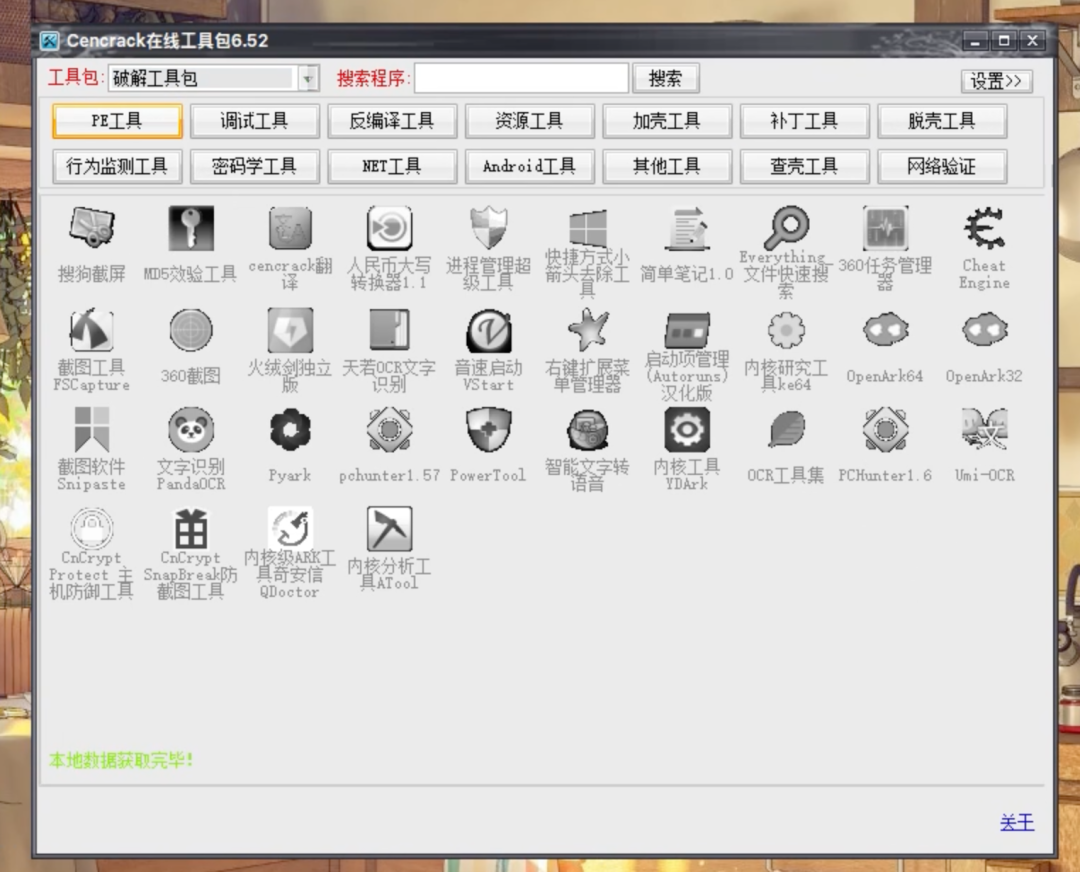This screenshot has height=872, width=1080.
Task: Switch to 密码学工具 category
Action: click(255, 166)
